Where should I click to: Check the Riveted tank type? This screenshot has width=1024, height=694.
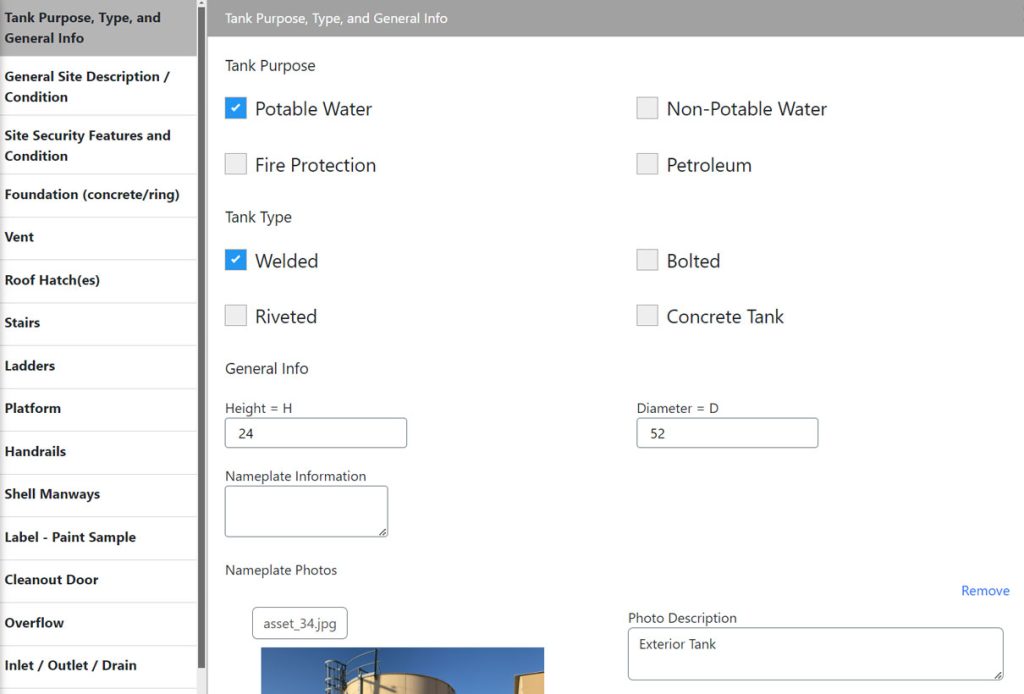236,316
